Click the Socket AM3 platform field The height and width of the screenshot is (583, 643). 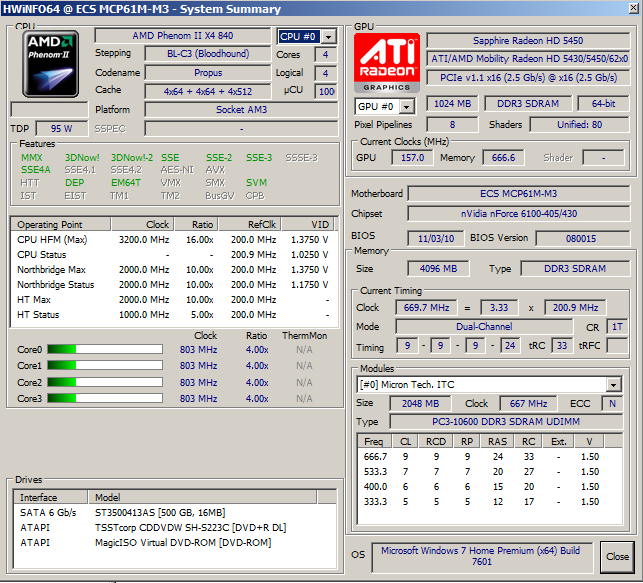click(x=242, y=109)
